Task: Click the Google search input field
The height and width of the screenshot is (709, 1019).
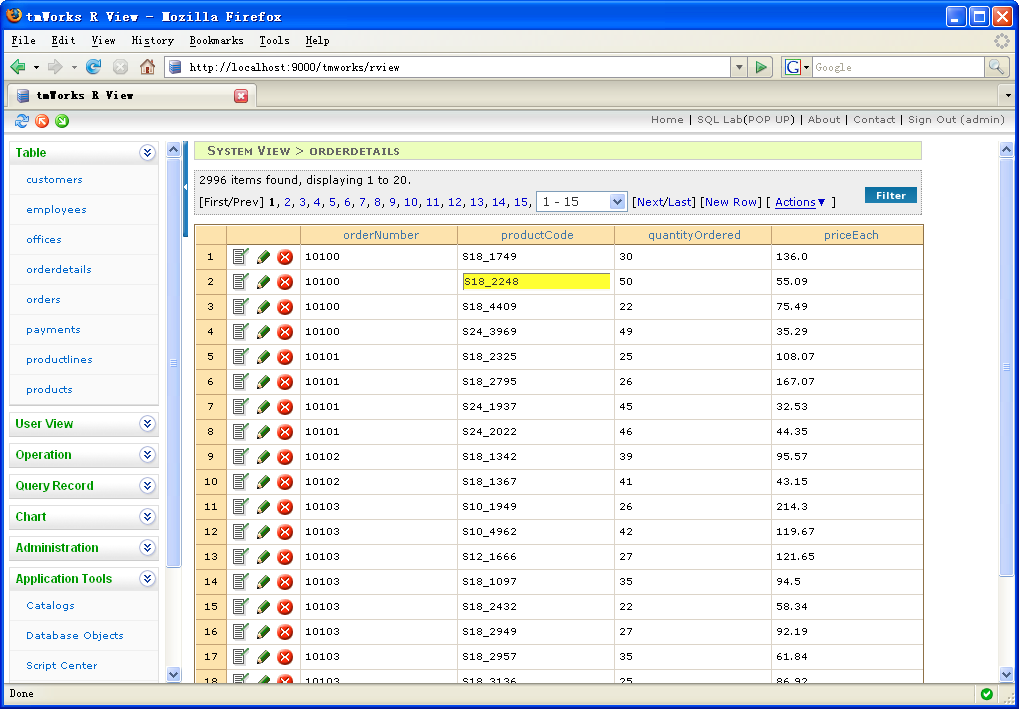Action: [898, 67]
